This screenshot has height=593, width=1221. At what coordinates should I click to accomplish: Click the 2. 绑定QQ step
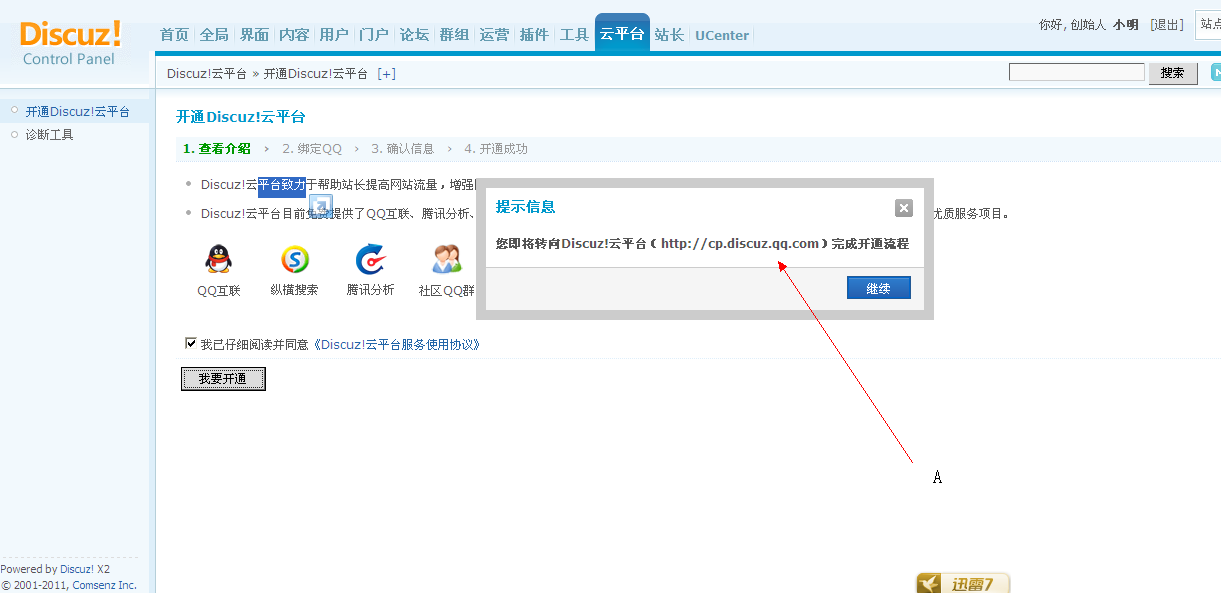click(x=312, y=149)
